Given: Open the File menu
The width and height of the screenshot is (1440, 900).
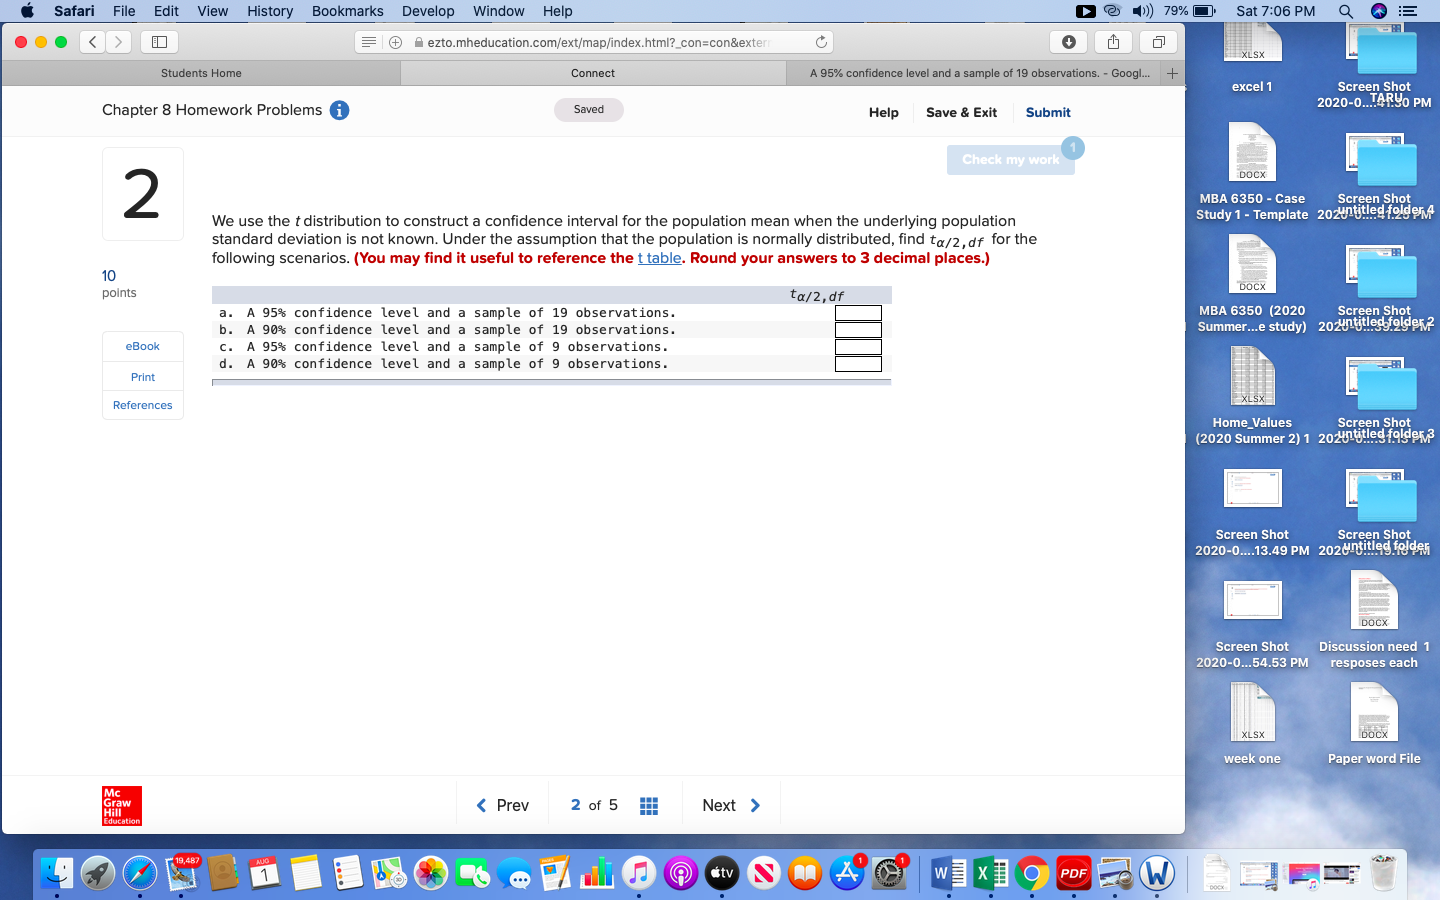Looking at the screenshot, I should tap(124, 11).
